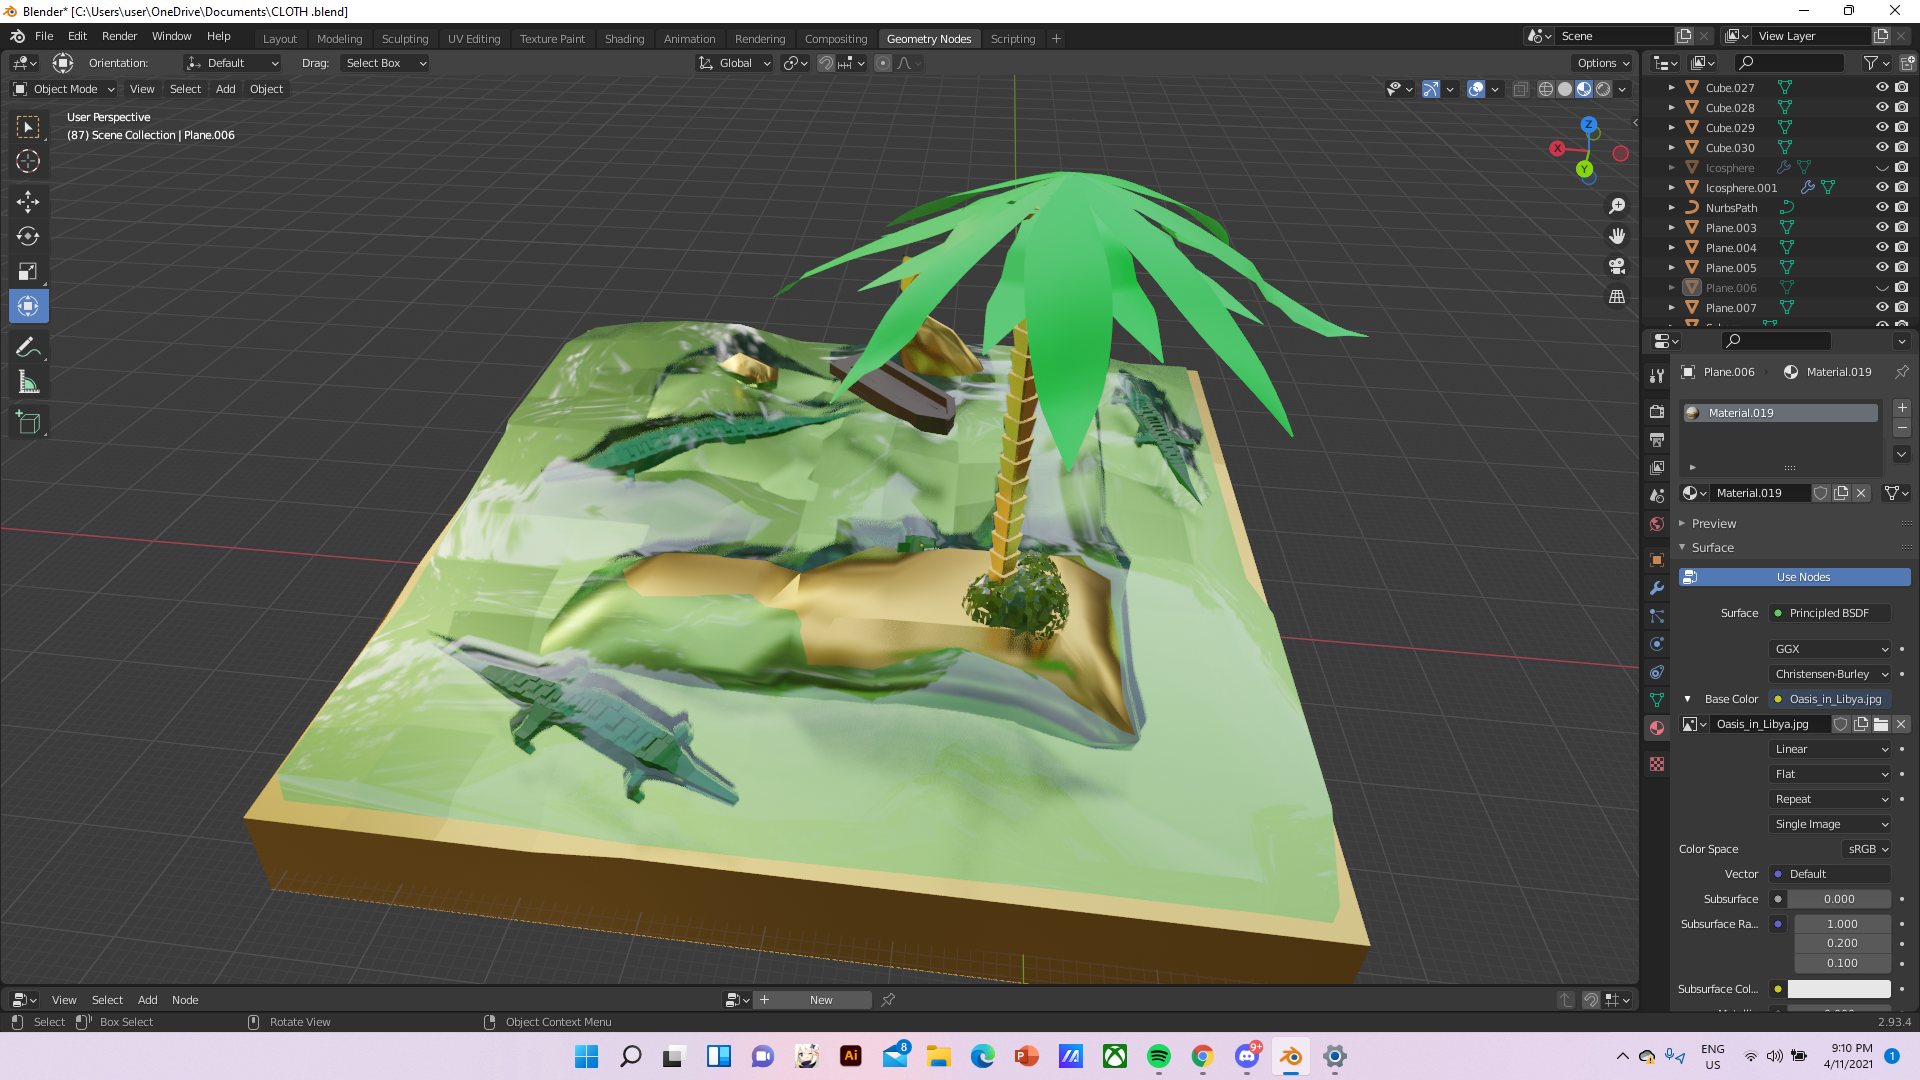Screen dimensions: 1920x1080
Task: Open the Color Space sRGB dropdown
Action: pyautogui.click(x=1866, y=849)
